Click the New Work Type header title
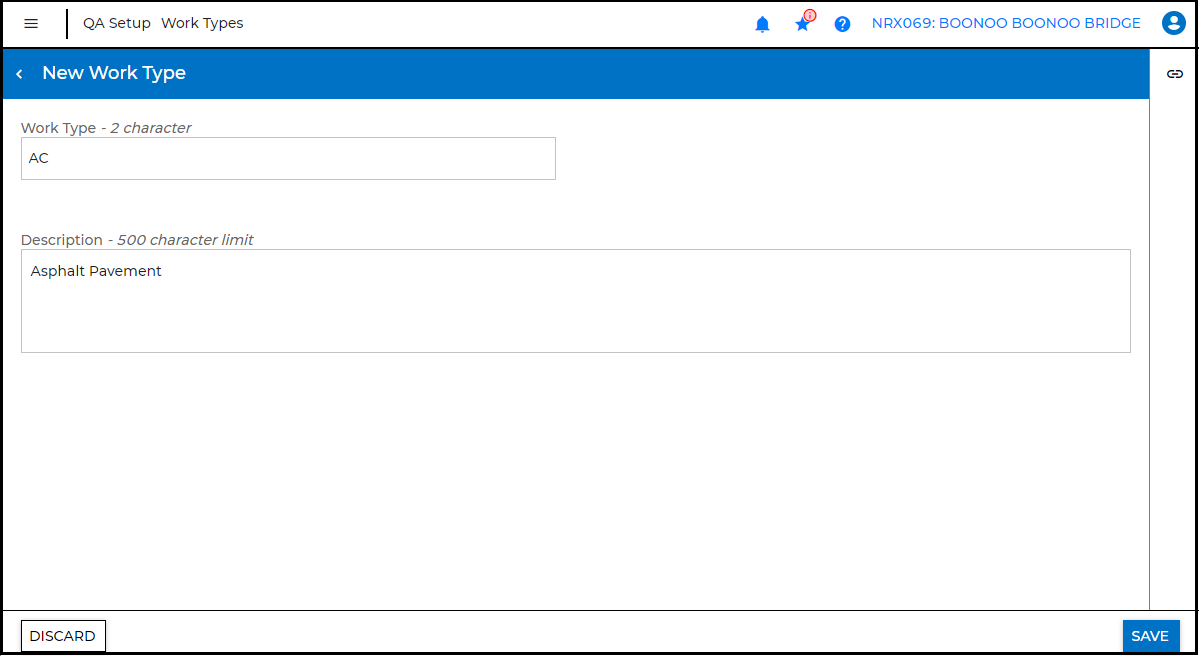1199x656 pixels. tap(113, 73)
